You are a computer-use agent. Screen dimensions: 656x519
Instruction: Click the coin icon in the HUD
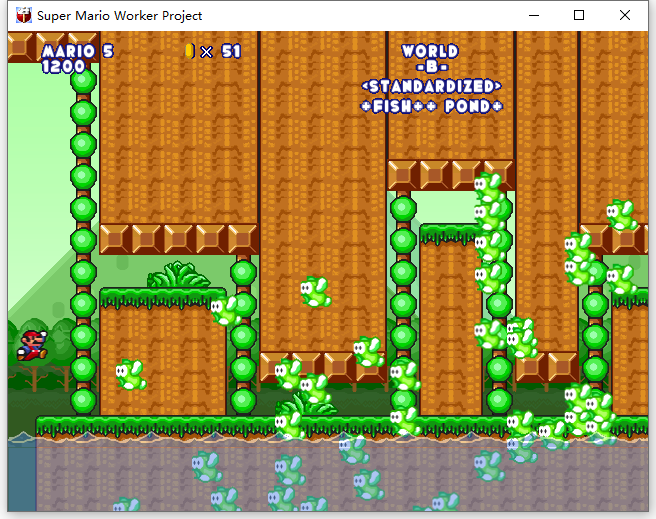pyautogui.click(x=190, y=51)
